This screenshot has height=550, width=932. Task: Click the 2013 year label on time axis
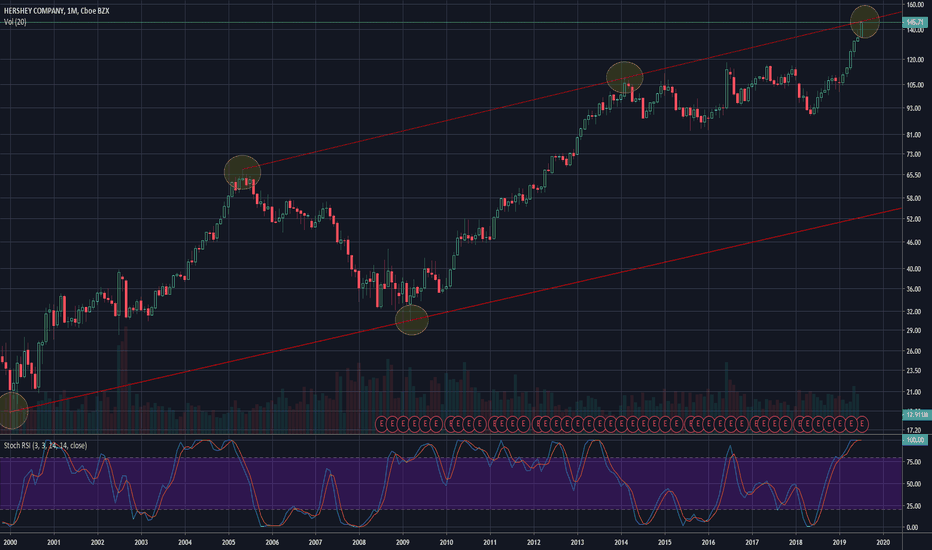point(577,542)
